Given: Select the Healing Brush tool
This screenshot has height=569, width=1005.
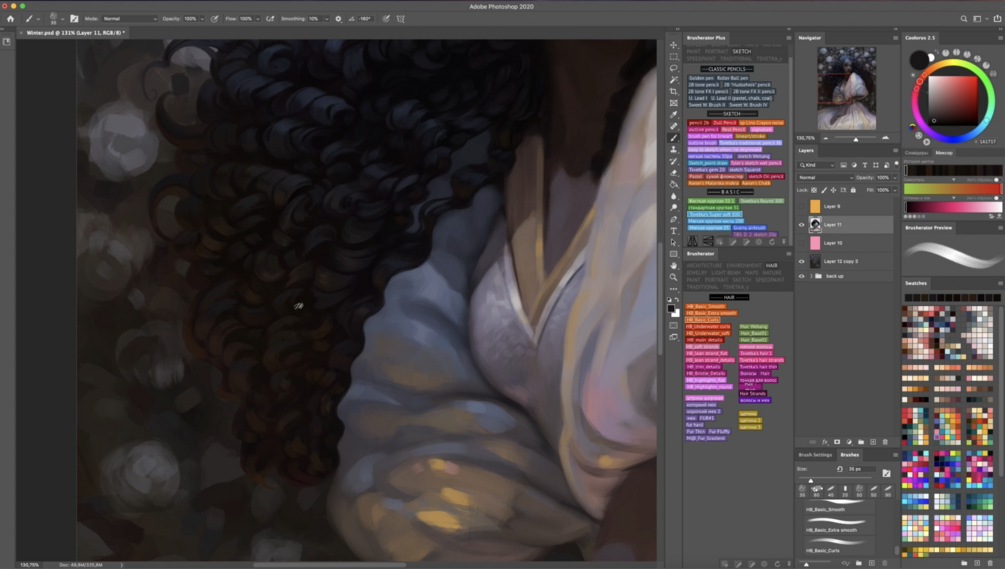Looking at the screenshot, I should [674, 126].
